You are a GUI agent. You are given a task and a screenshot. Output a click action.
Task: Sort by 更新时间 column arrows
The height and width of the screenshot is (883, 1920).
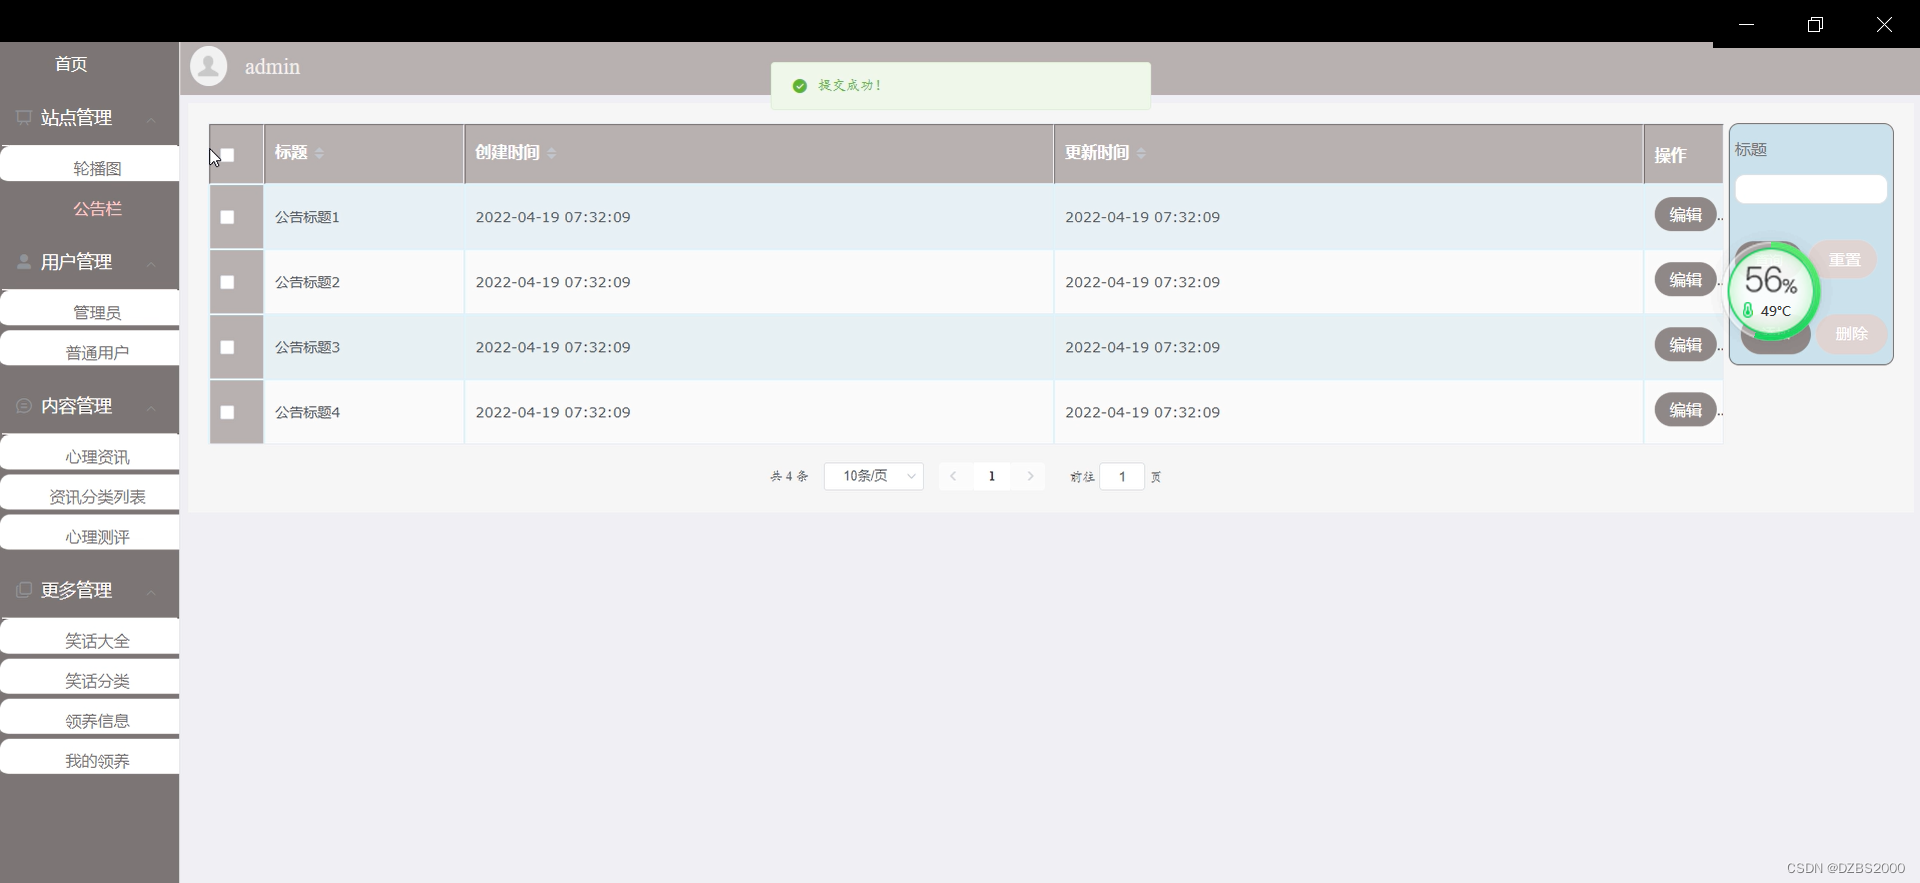pyautogui.click(x=1141, y=153)
